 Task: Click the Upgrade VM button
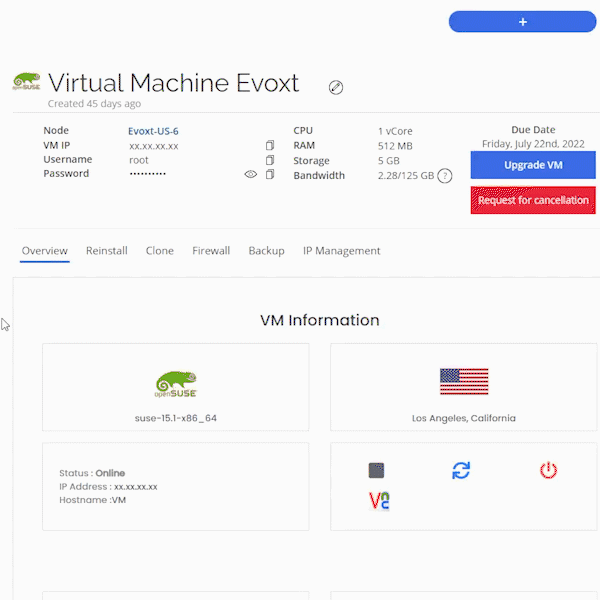click(533, 165)
